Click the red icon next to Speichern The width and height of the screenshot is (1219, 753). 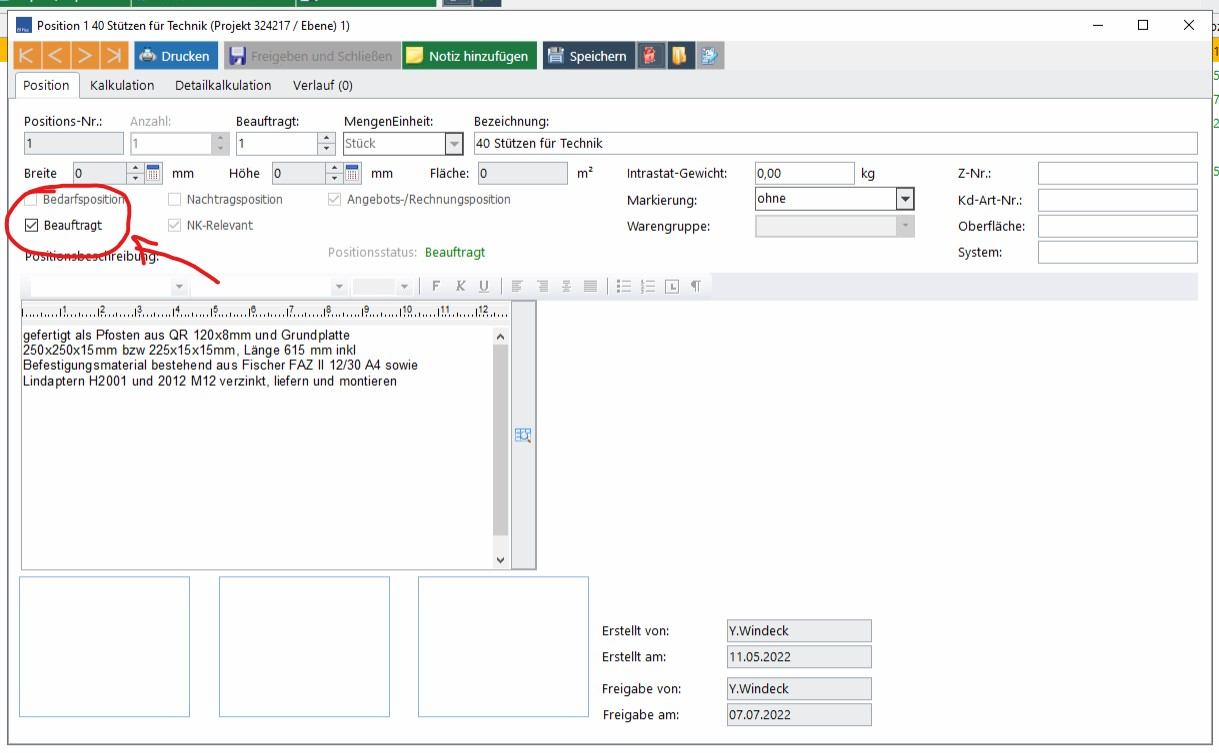click(652, 56)
